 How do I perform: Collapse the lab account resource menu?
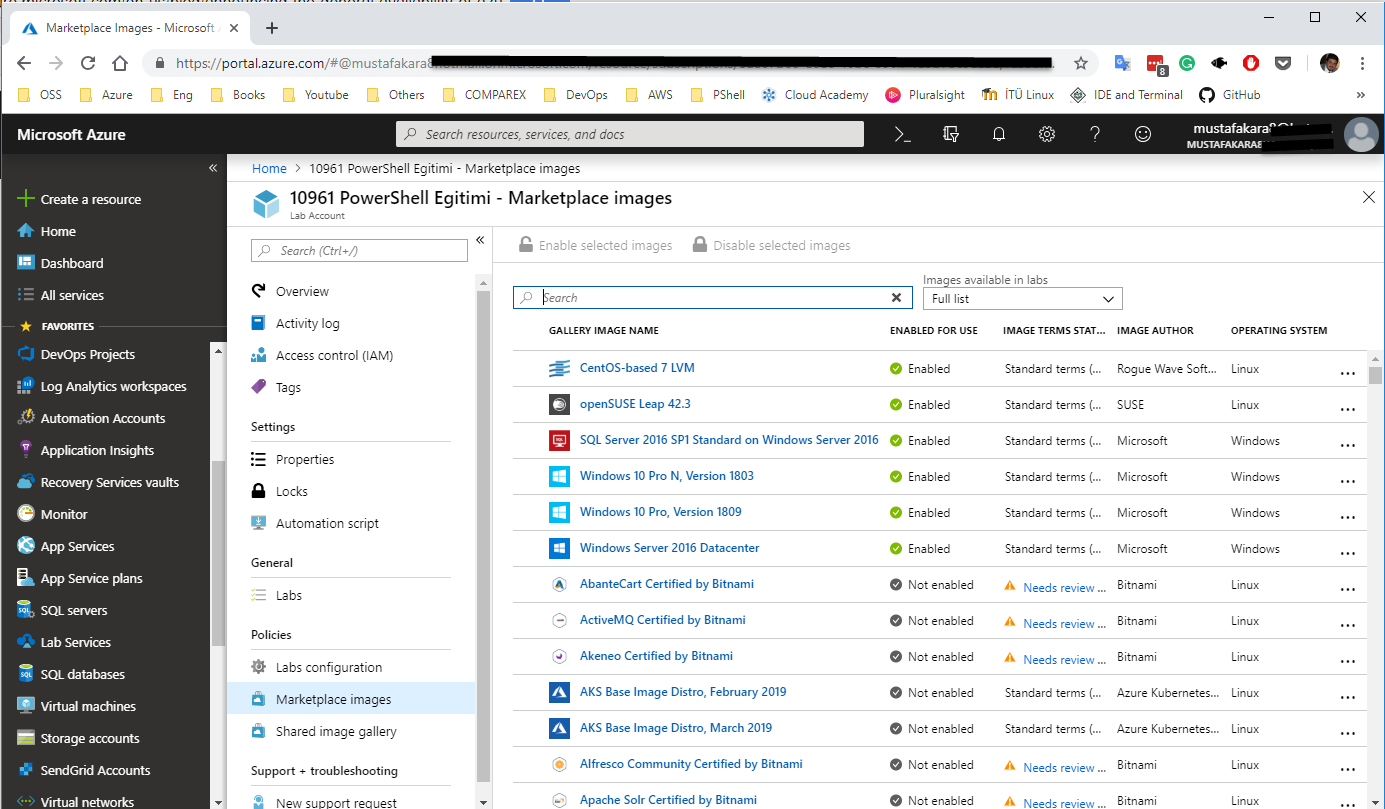[480, 240]
